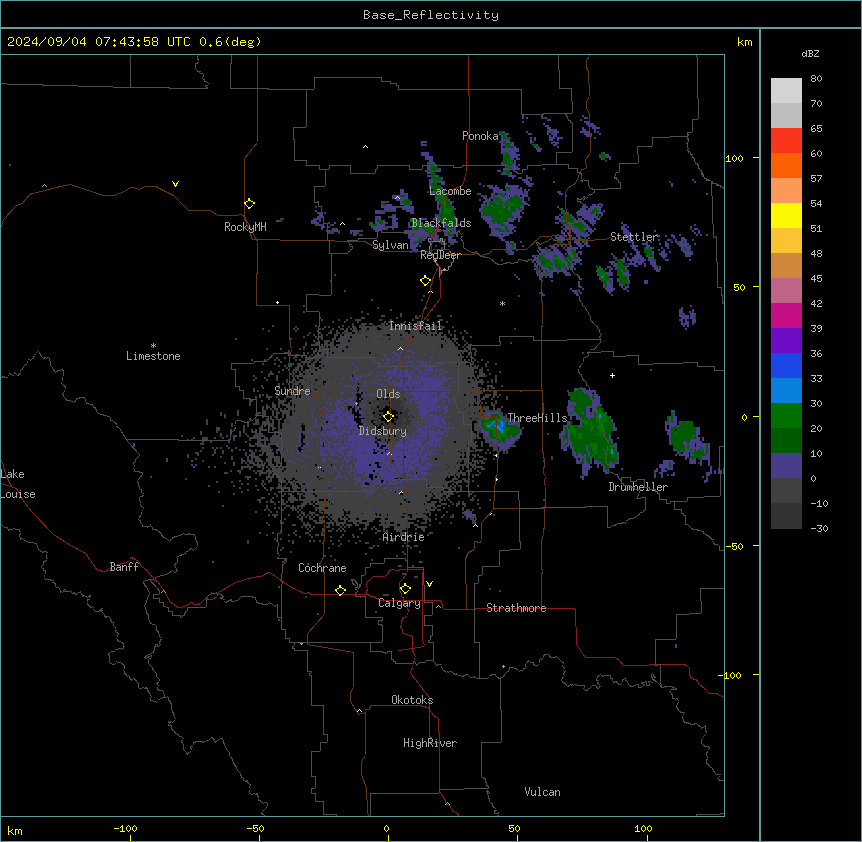
Task: Click the Limestone label
Action: click(x=153, y=356)
